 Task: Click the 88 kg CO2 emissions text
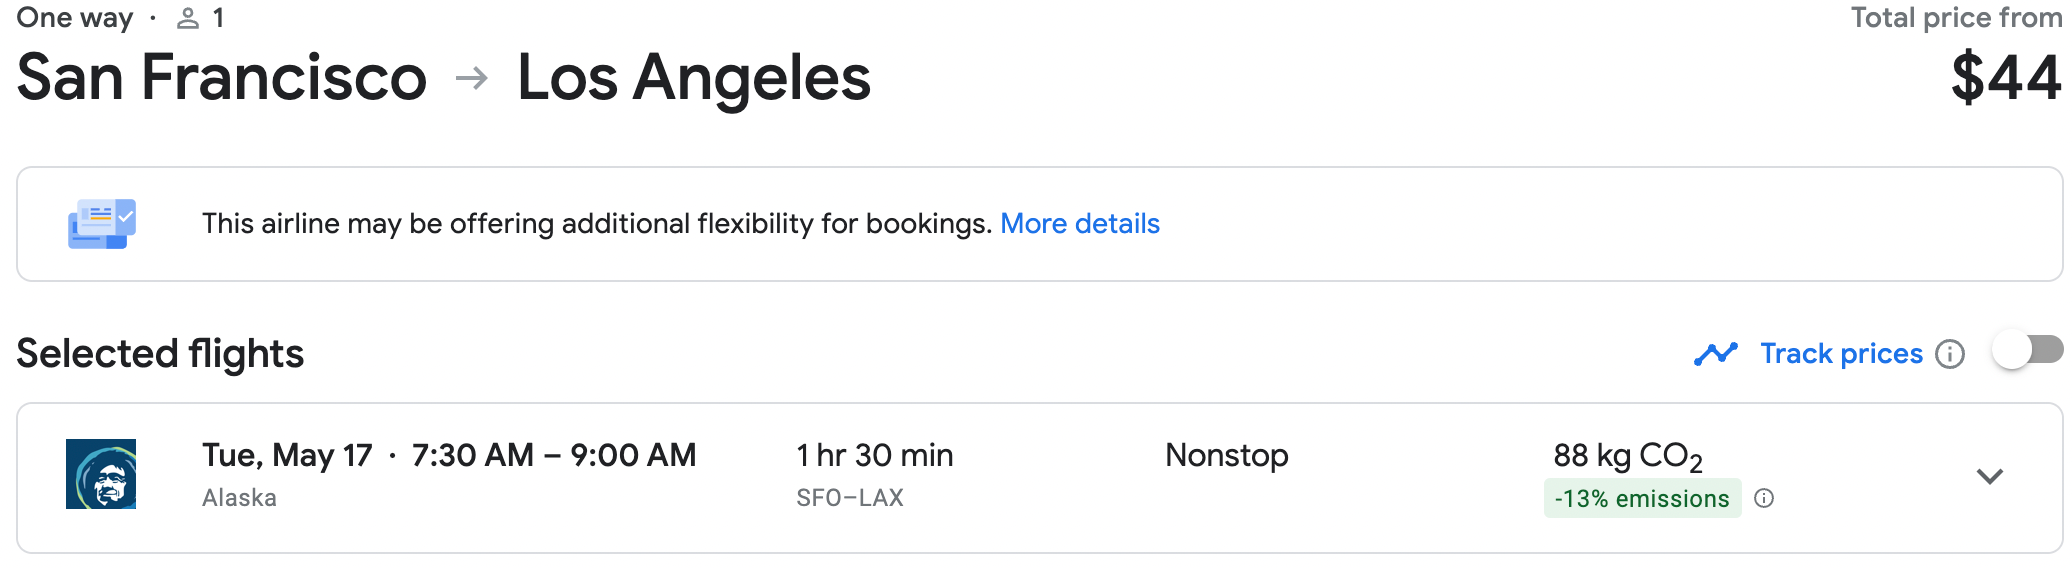coord(1628,456)
